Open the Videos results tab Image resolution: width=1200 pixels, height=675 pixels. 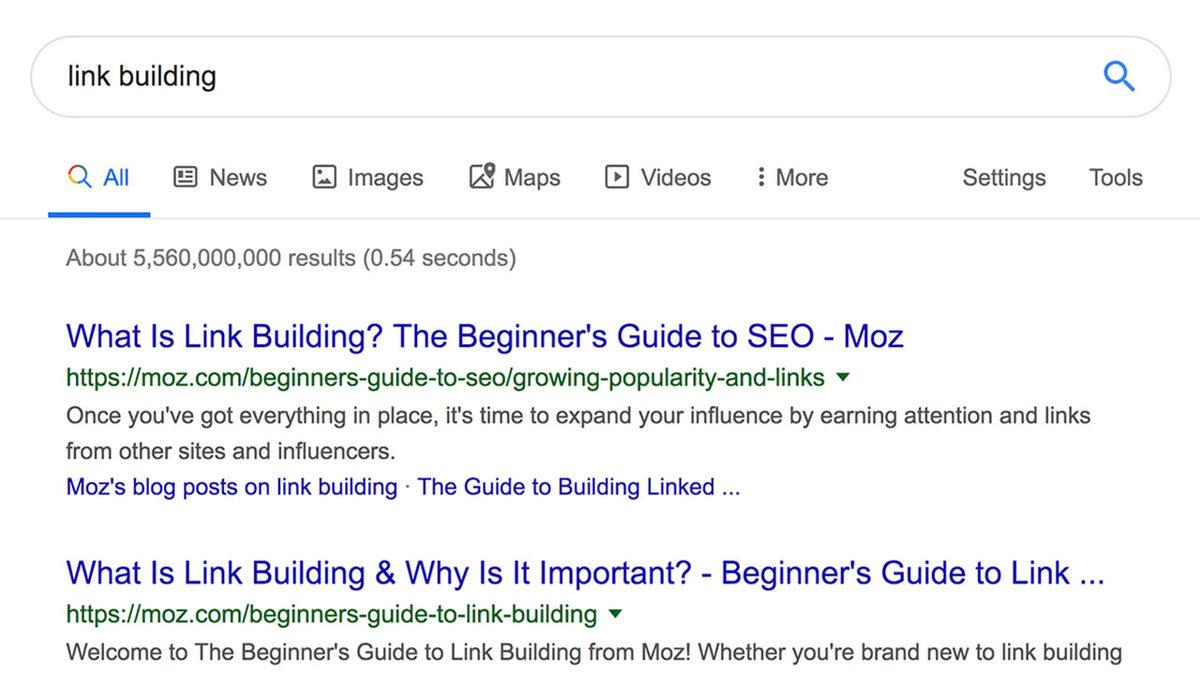[x=674, y=176]
